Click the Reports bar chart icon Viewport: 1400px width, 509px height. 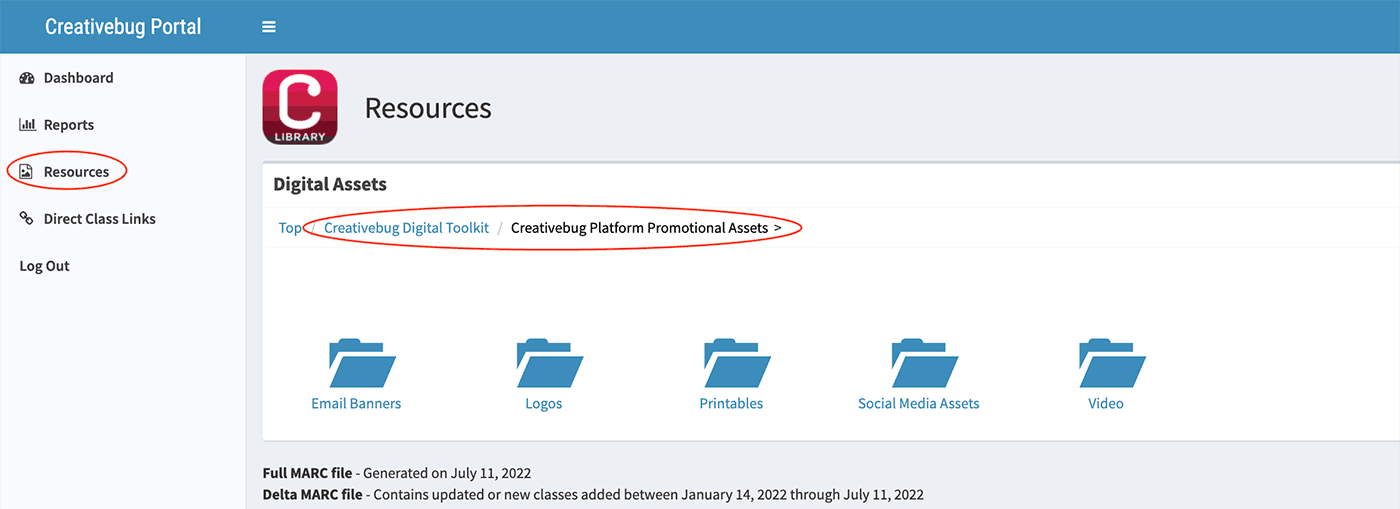coord(27,125)
